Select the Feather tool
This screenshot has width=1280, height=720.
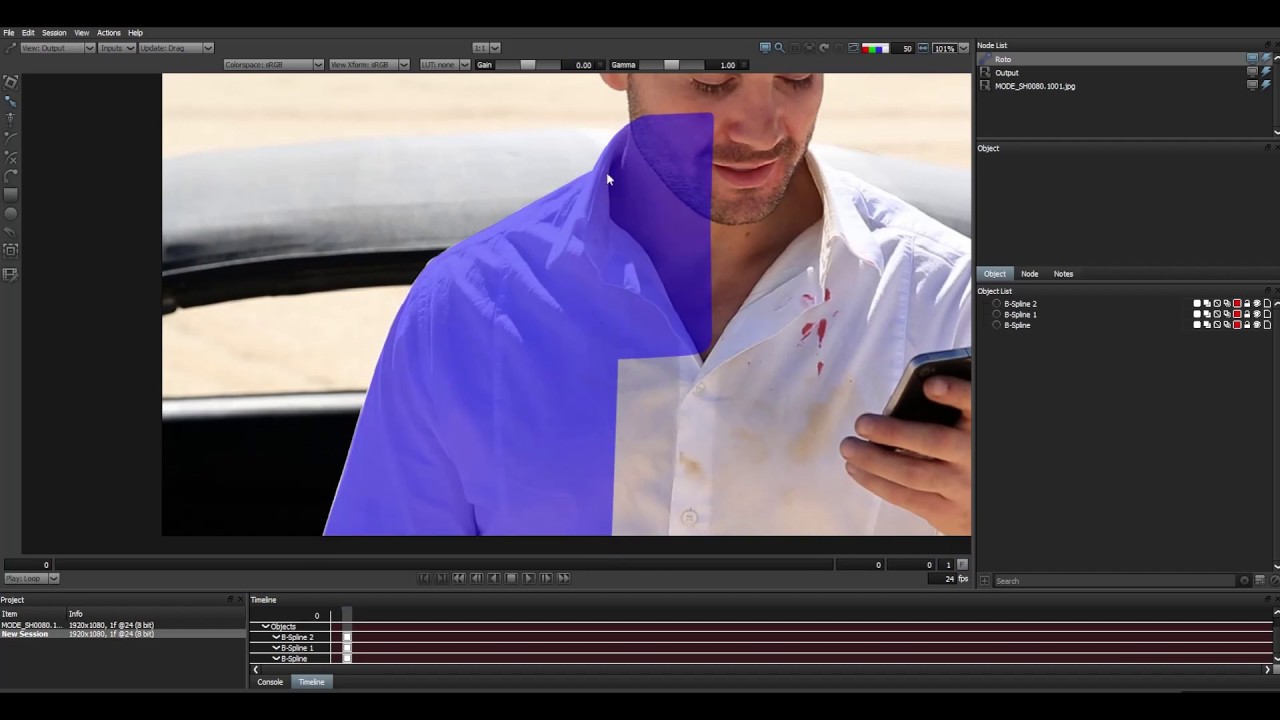point(11,232)
